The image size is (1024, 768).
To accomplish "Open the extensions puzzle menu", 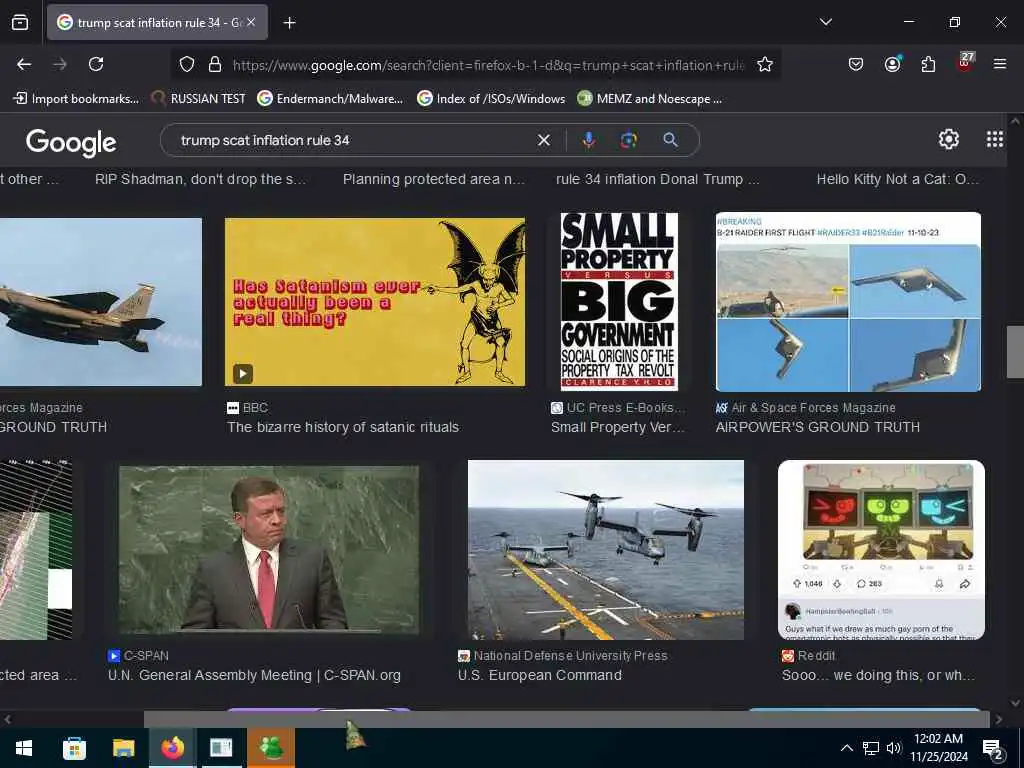I will click(928, 64).
